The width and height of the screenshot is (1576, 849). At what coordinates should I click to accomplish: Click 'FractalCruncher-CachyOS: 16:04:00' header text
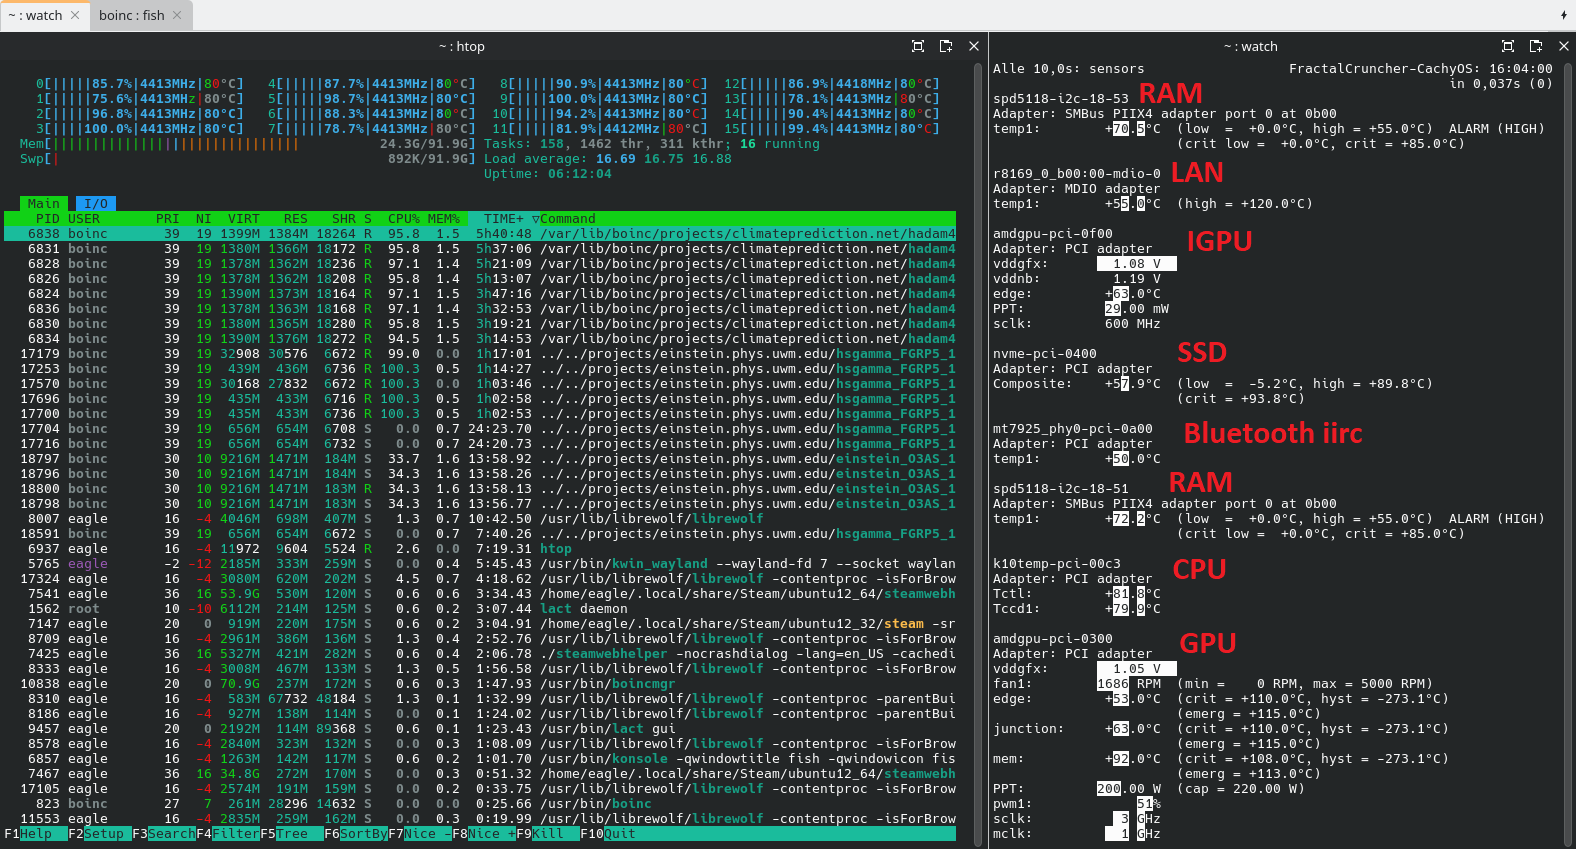(1421, 69)
